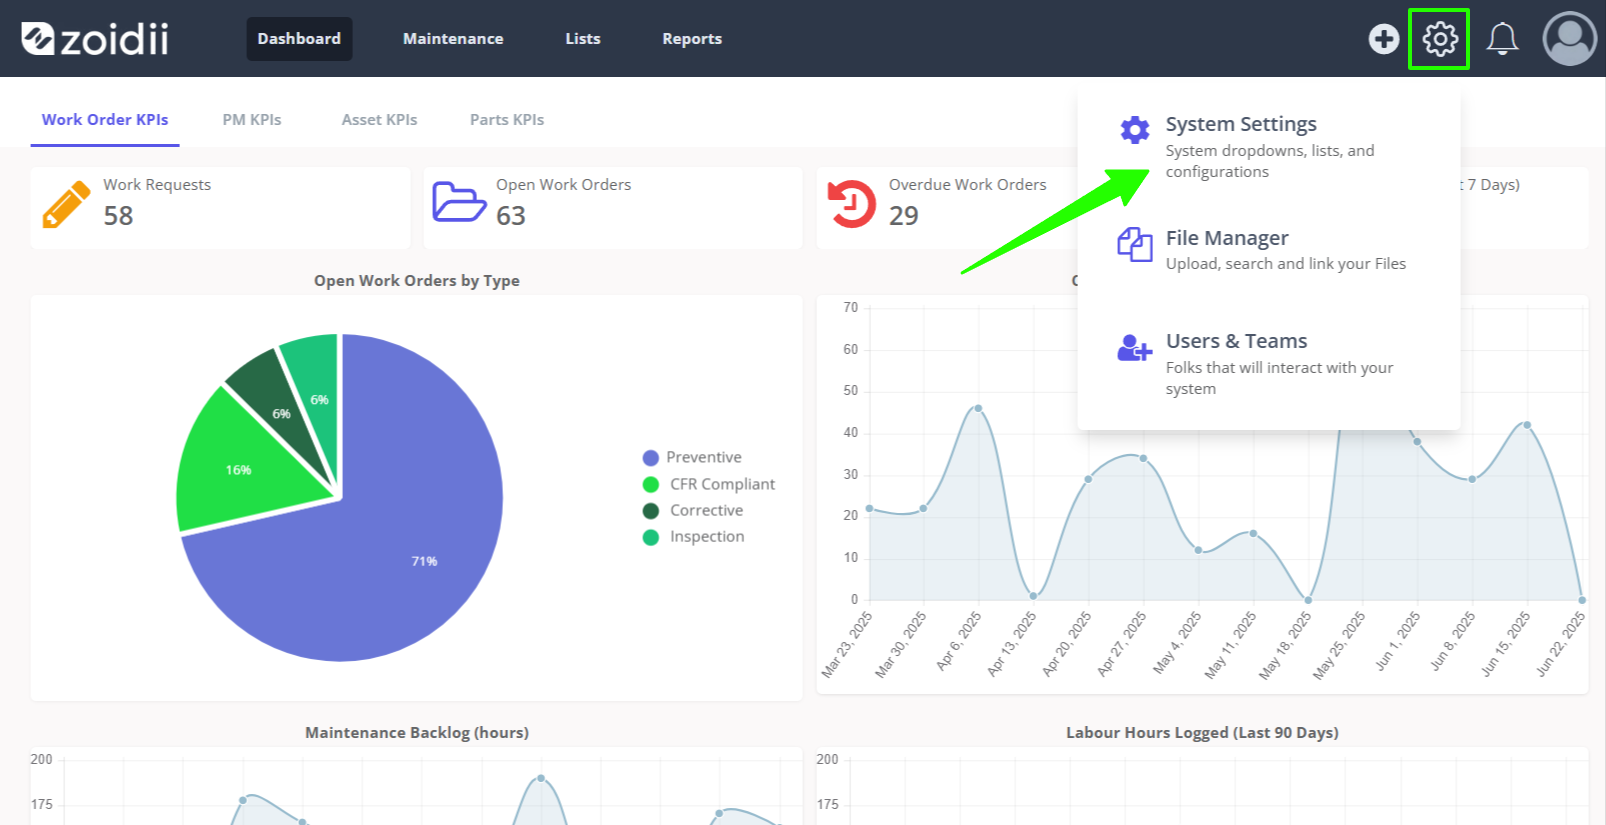This screenshot has height=825, width=1606.
Task: Toggle the Corrective legend item
Action: tap(693, 510)
